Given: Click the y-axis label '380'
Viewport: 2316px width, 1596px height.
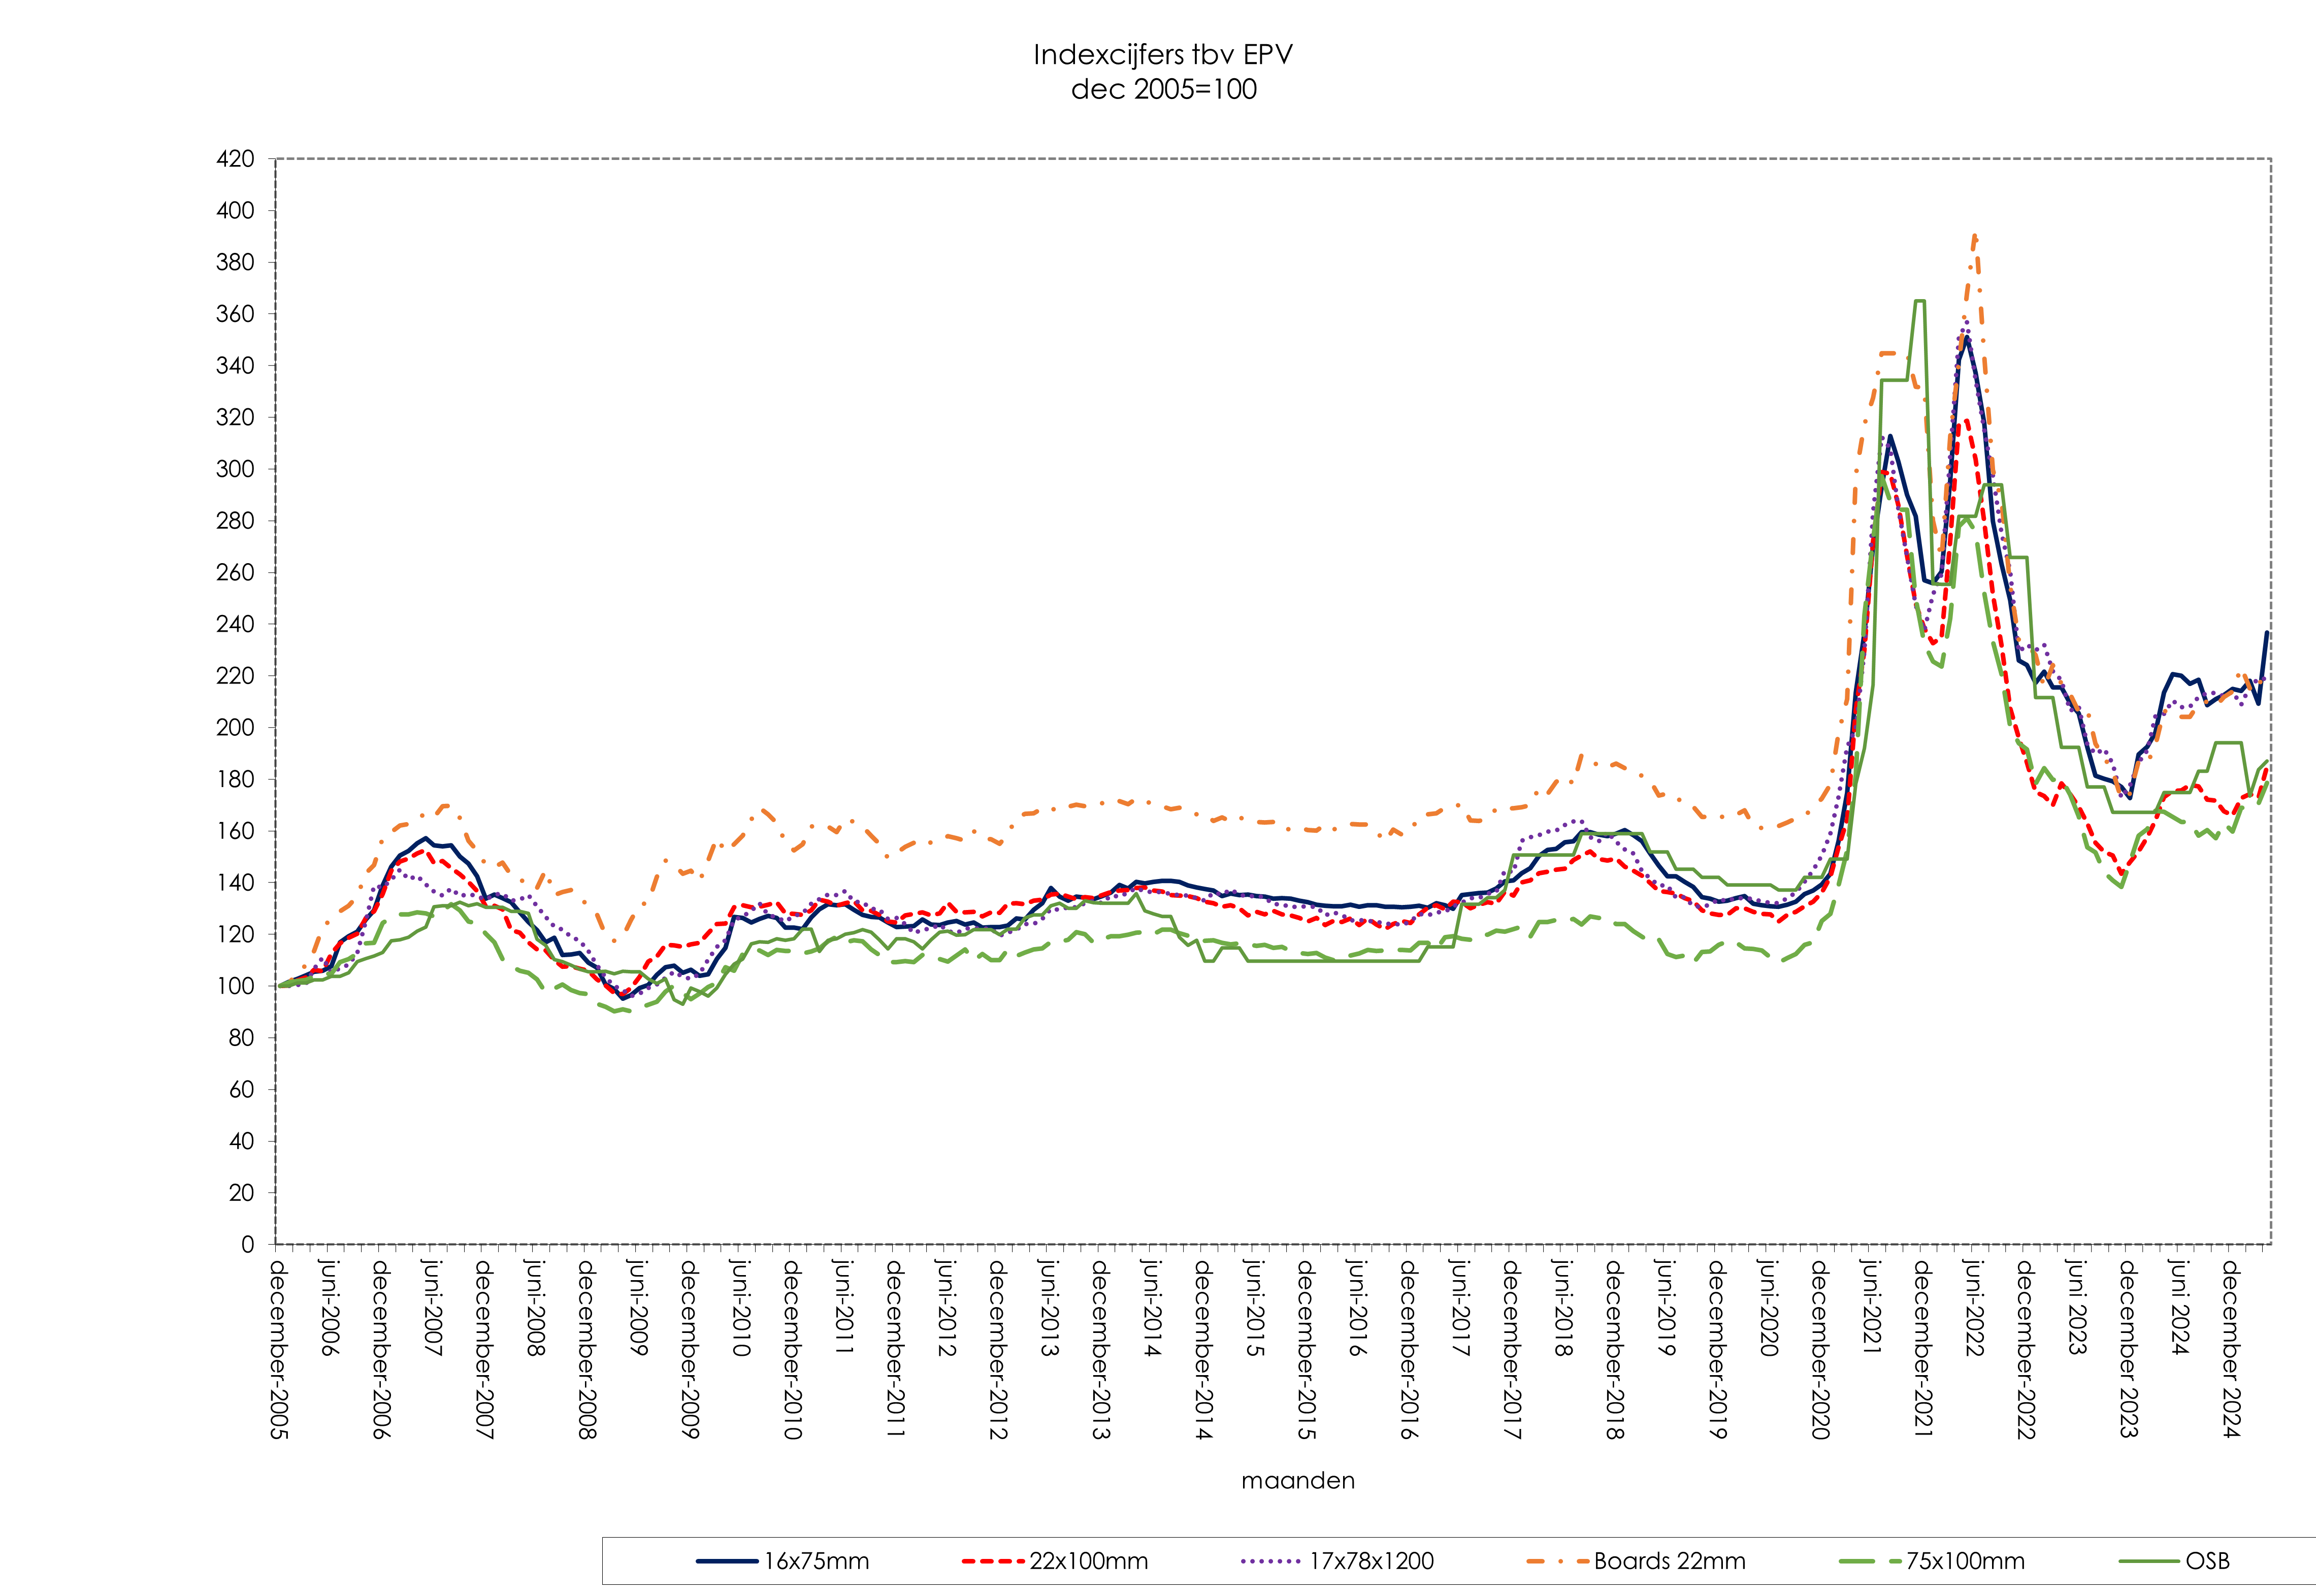Looking at the screenshot, I should coord(235,262).
